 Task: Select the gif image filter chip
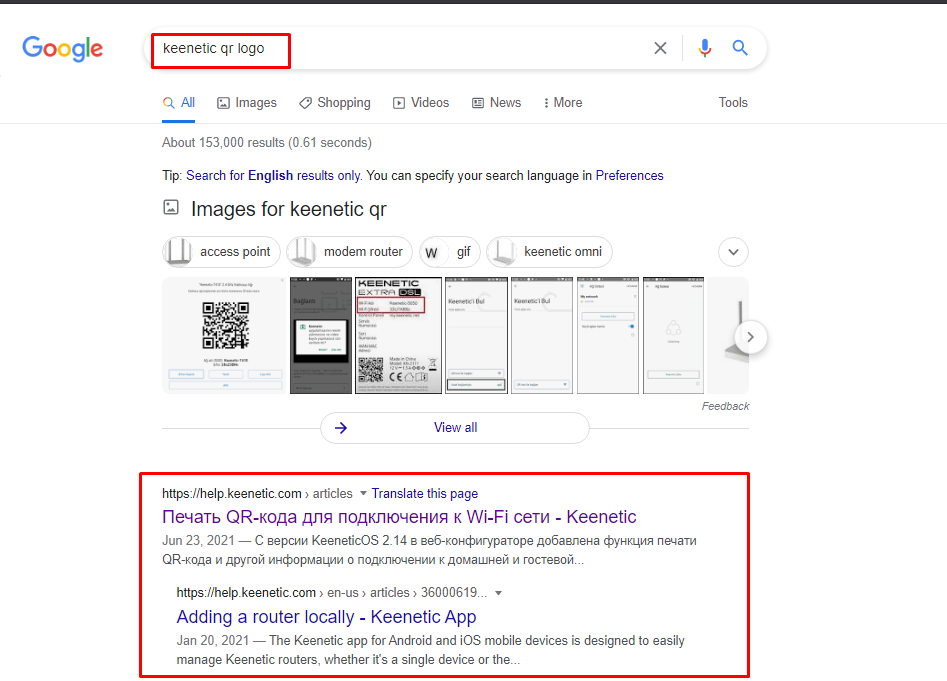tap(450, 252)
